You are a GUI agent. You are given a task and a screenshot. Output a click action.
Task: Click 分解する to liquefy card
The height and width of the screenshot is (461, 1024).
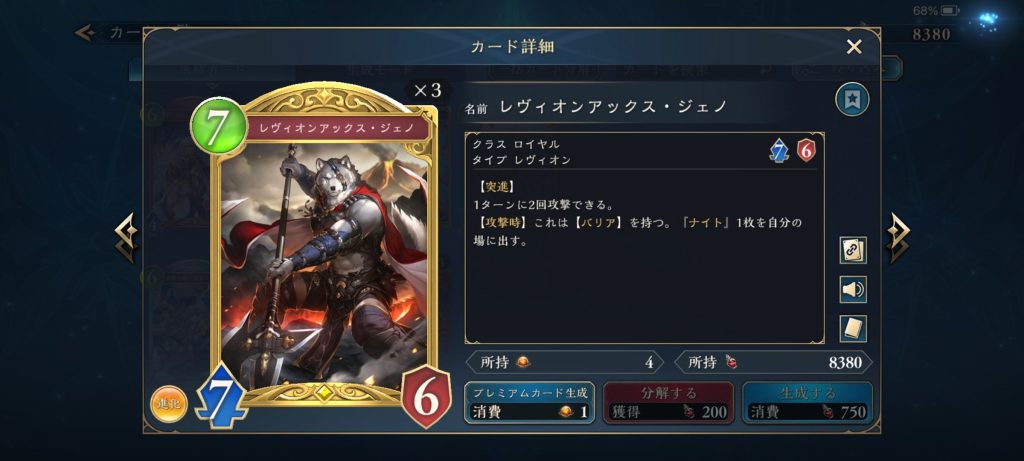pyautogui.click(x=669, y=402)
